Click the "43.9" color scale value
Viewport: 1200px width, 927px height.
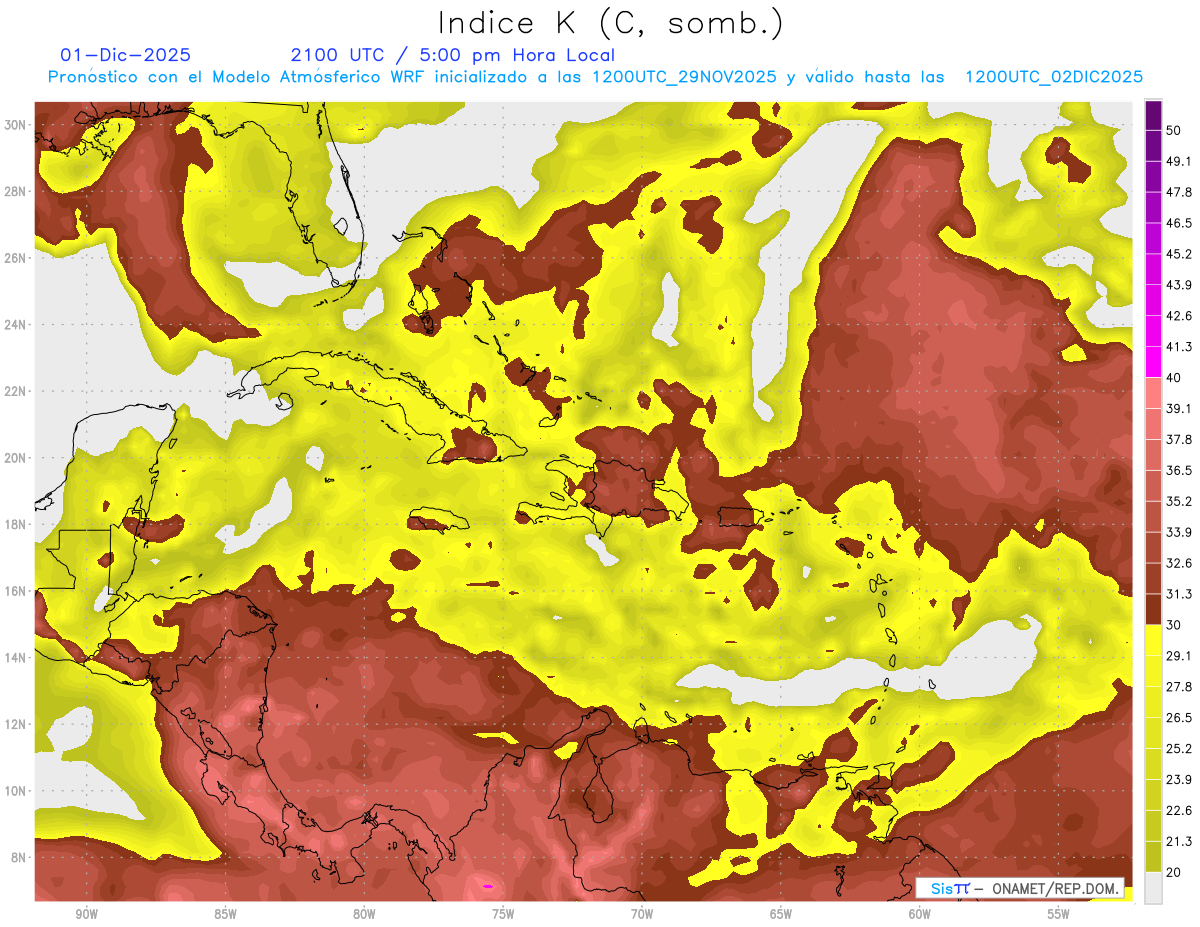(x=1179, y=285)
